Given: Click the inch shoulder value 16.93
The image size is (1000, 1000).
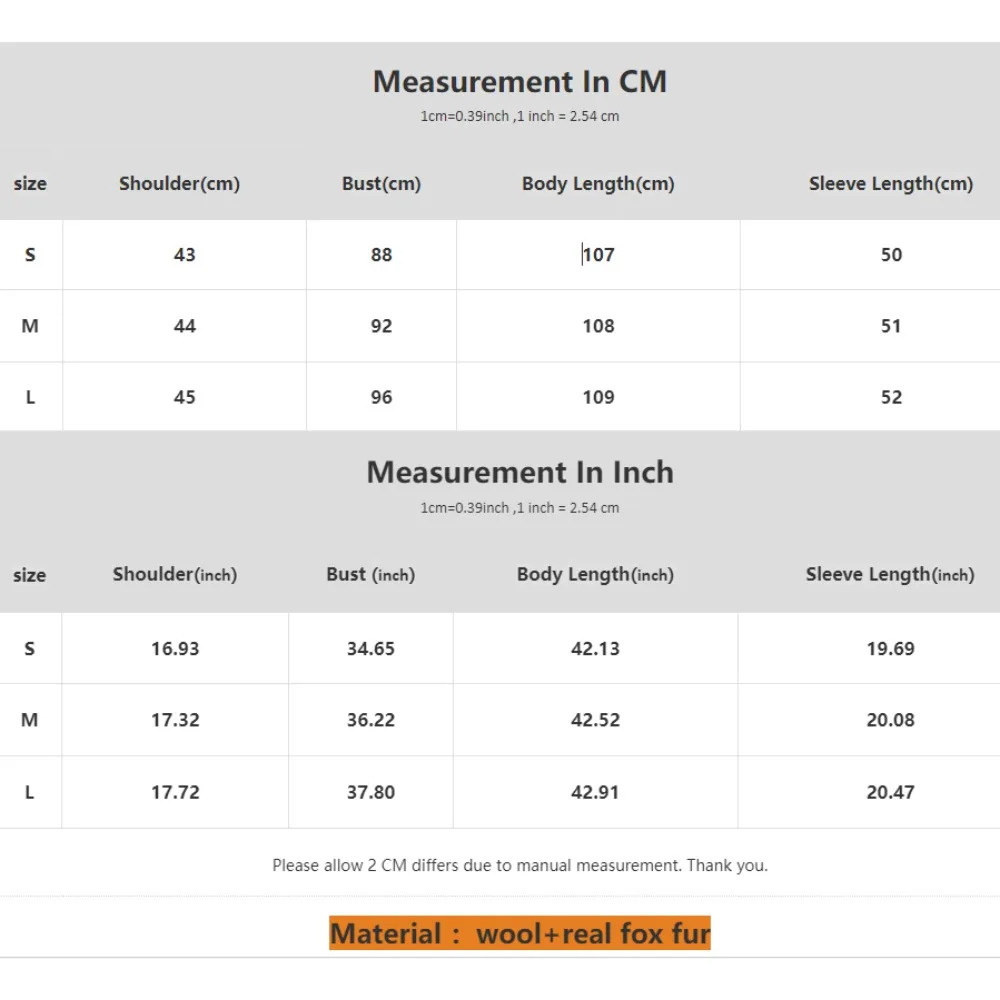Looking at the screenshot, I should coord(175,649).
